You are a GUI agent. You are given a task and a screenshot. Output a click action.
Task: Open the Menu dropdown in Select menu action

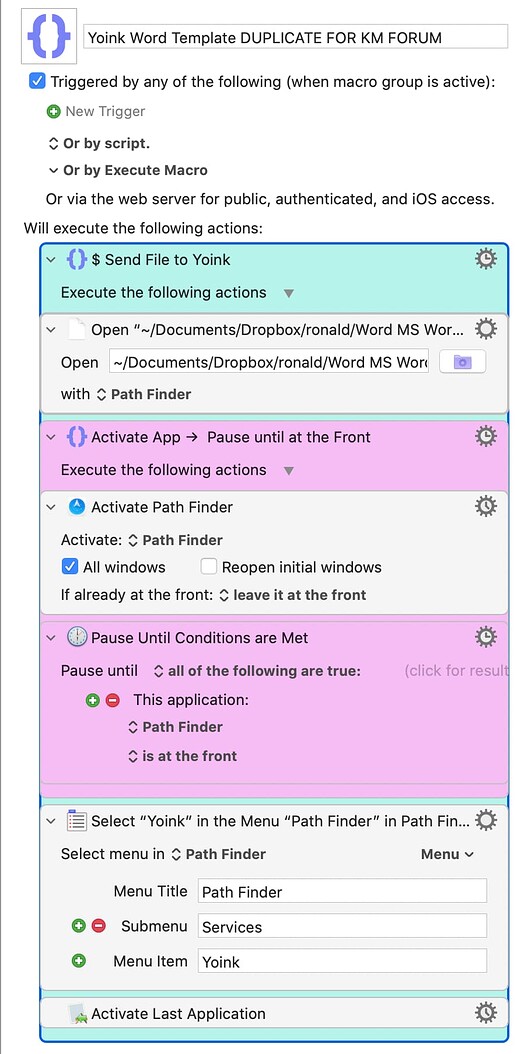click(x=447, y=854)
